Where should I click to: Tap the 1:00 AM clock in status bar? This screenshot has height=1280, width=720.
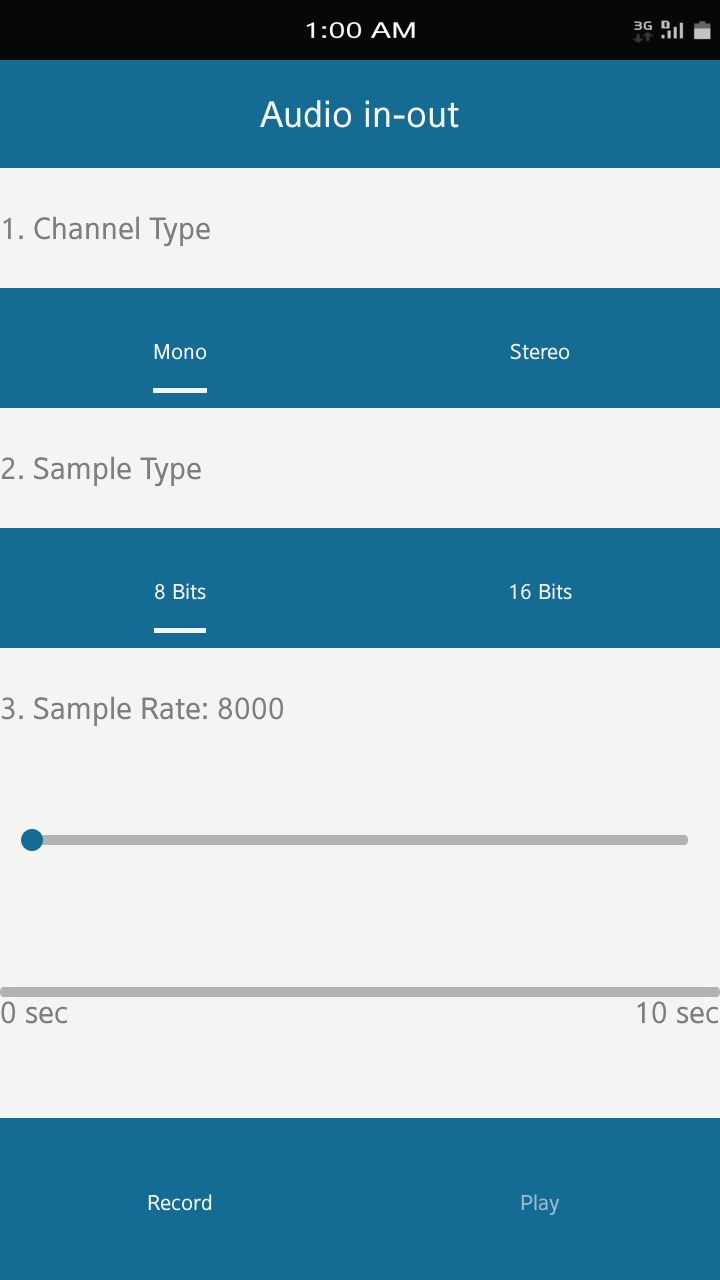(x=360, y=31)
